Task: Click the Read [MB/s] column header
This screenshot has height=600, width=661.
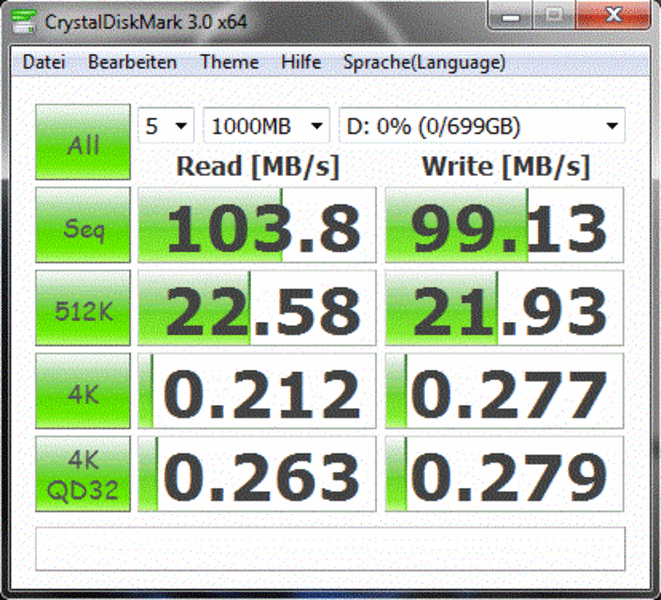Action: (258, 167)
